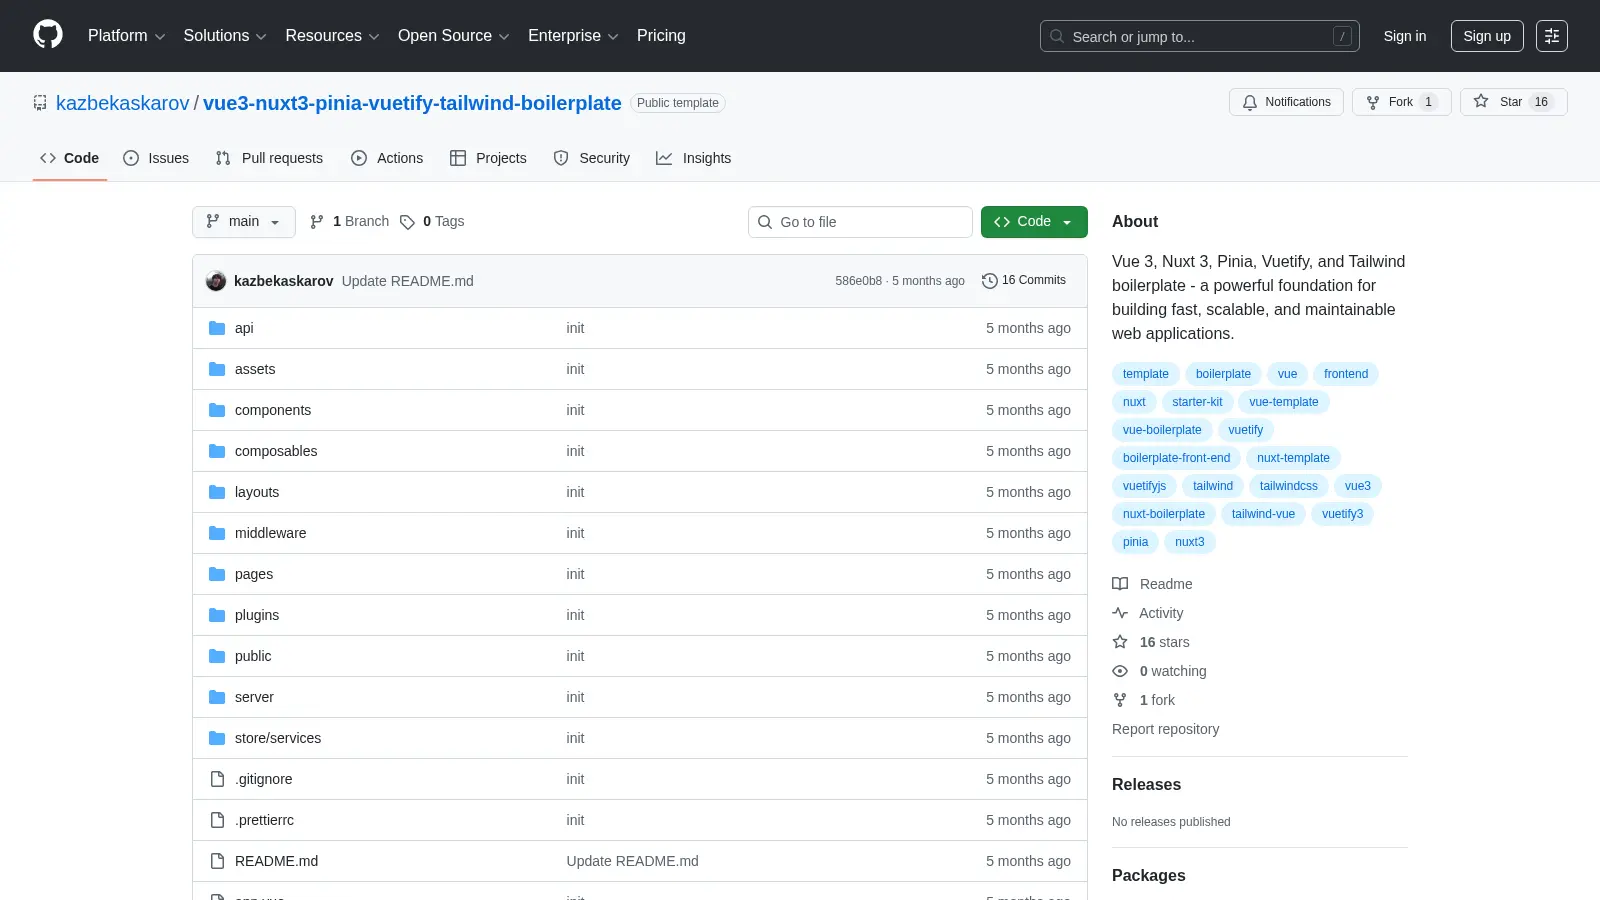Click the layouts folder icon
The image size is (1600, 900).
click(x=217, y=492)
